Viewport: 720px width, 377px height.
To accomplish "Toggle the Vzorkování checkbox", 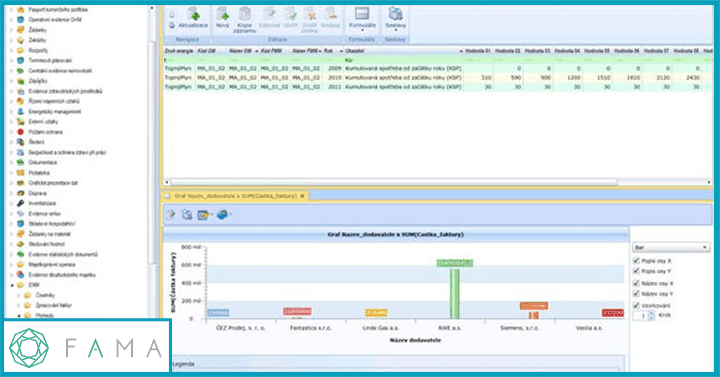I will click(636, 305).
